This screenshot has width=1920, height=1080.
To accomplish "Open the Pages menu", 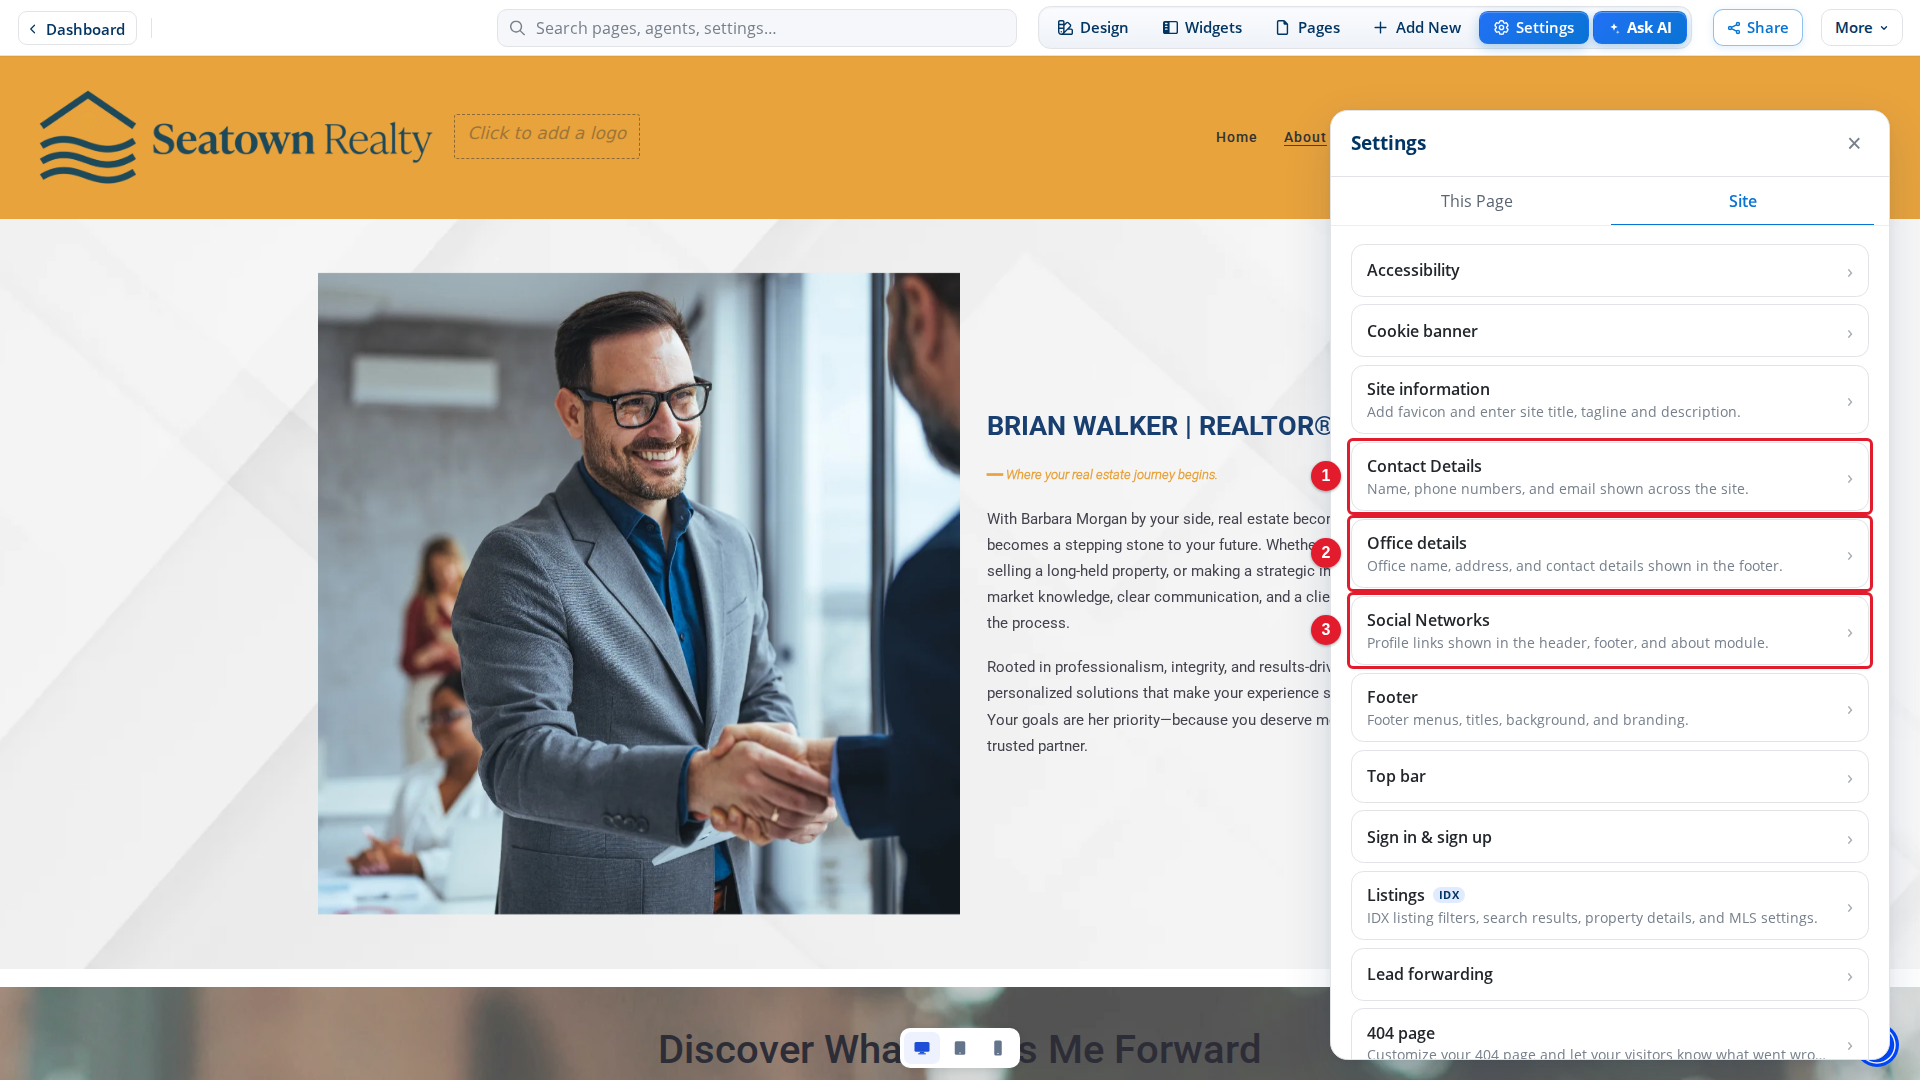I will point(1307,28).
